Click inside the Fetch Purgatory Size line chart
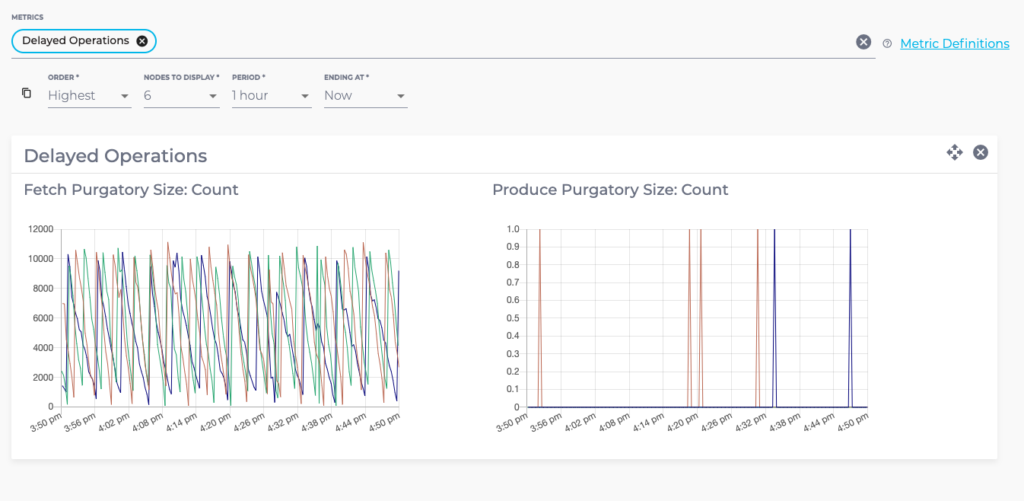This screenshot has height=501, width=1024. pyautogui.click(x=230, y=318)
